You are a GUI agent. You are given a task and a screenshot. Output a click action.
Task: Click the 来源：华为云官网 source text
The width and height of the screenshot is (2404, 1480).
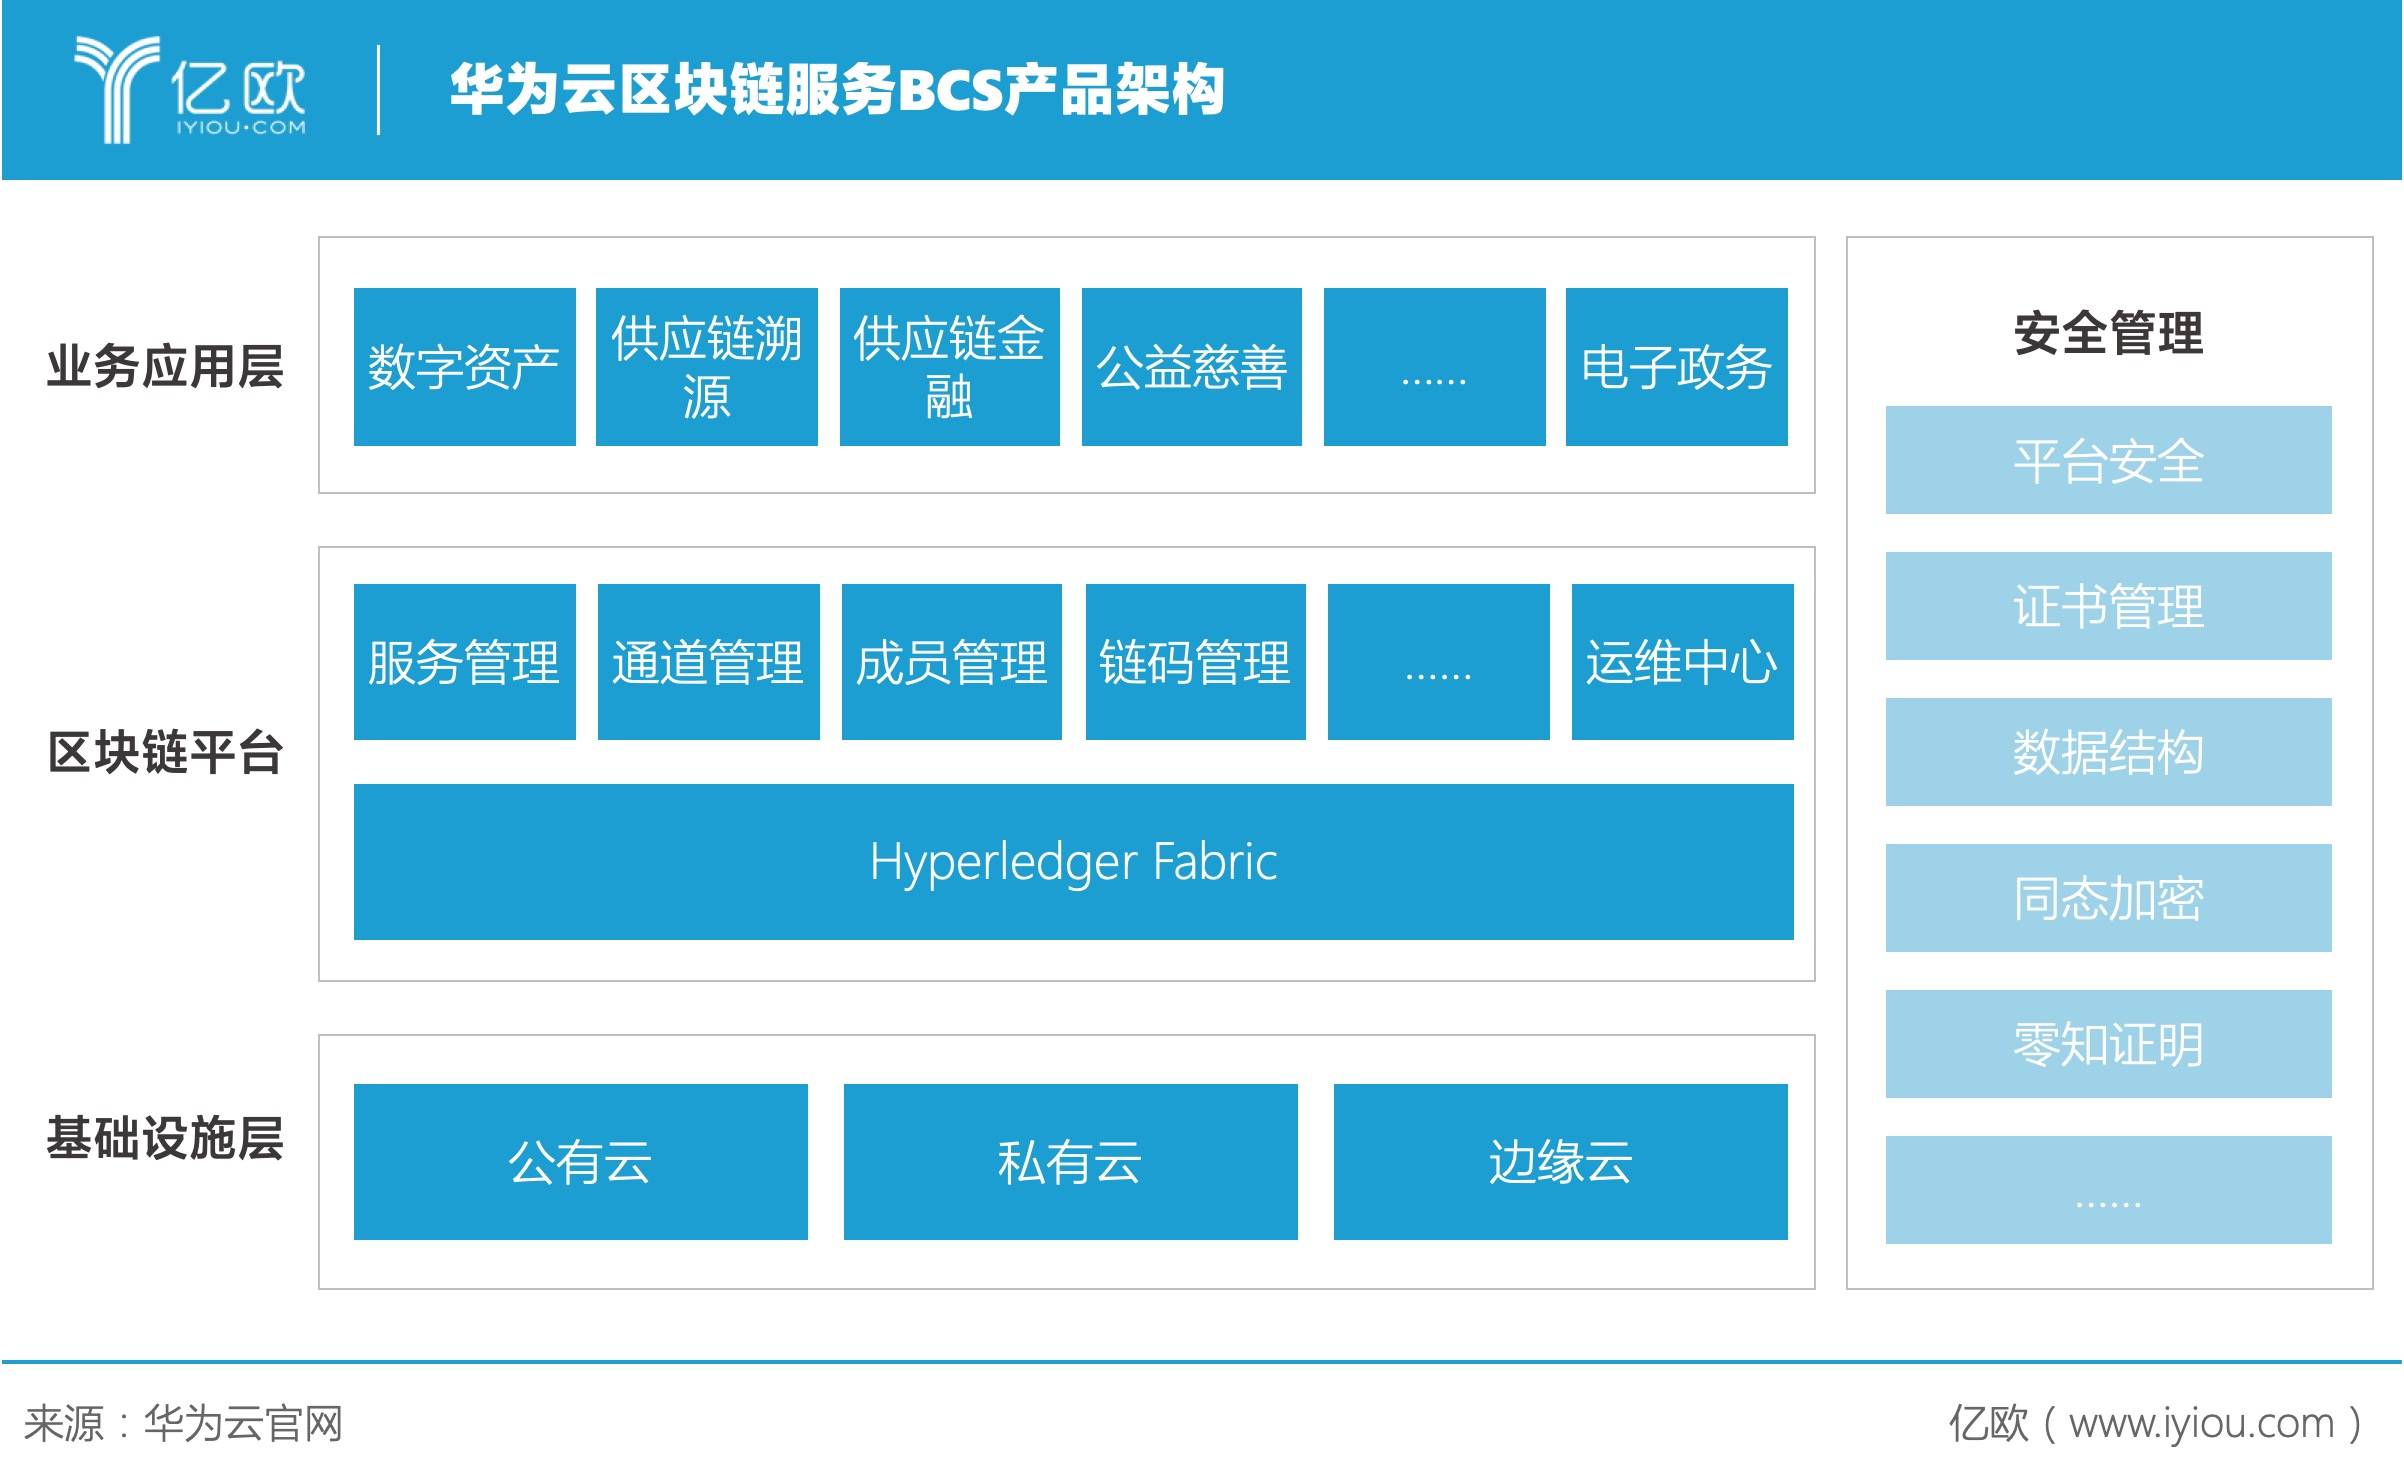point(185,1420)
